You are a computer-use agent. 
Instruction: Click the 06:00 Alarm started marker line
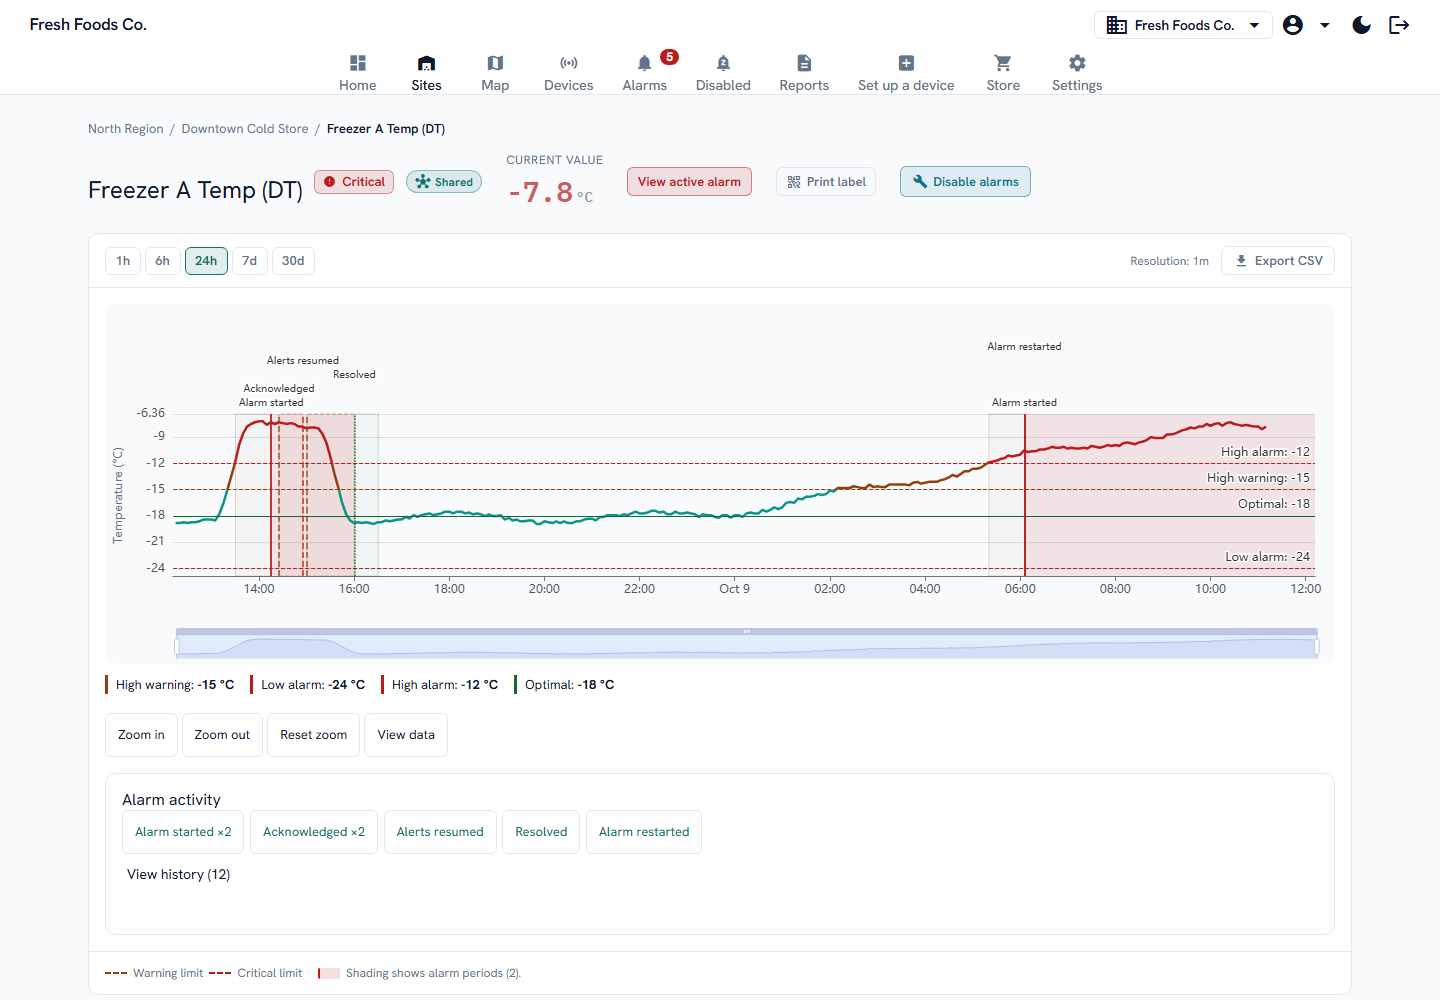click(1024, 495)
